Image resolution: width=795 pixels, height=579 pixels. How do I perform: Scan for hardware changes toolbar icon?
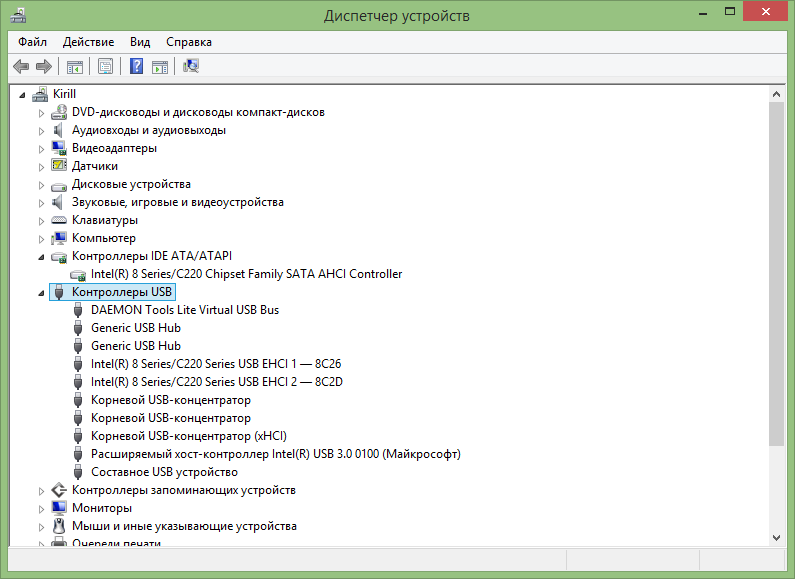tap(191, 66)
